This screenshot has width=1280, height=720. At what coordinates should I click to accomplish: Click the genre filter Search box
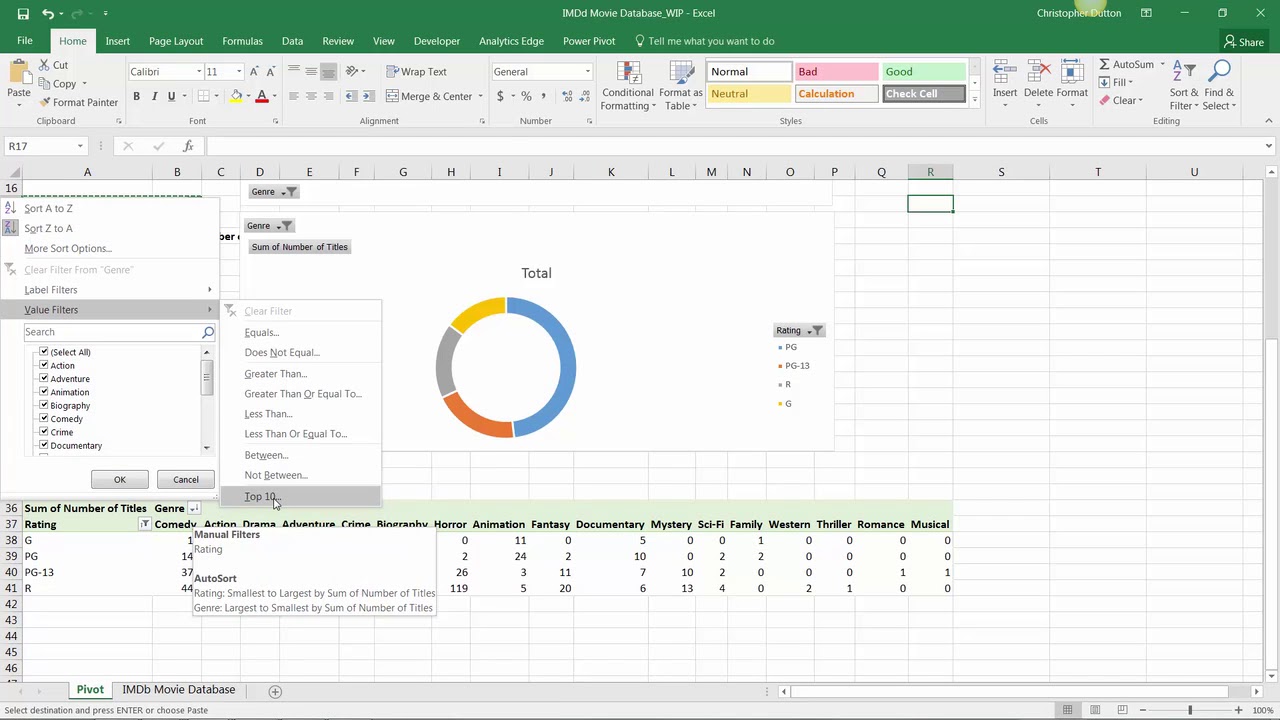[x=113, y=332]
